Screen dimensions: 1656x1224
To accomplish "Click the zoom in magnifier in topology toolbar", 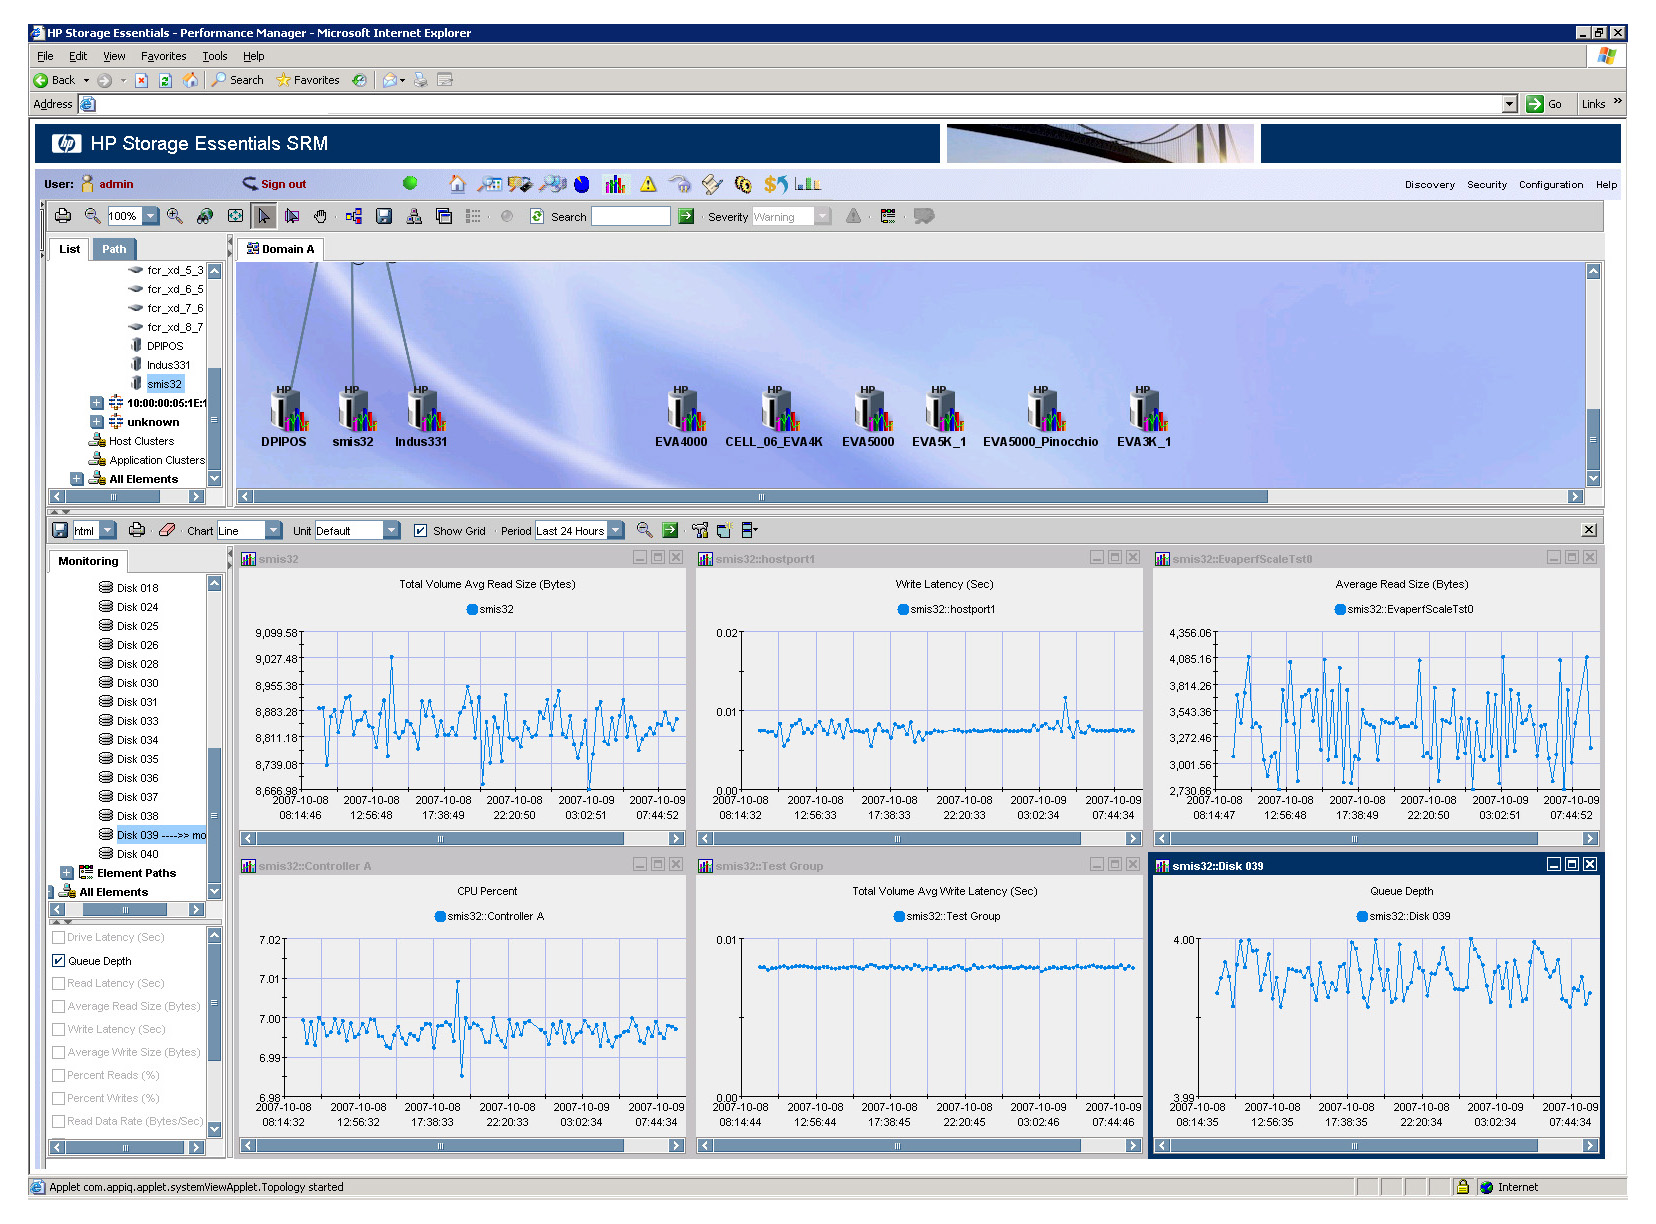I will [x=175, y=216].
